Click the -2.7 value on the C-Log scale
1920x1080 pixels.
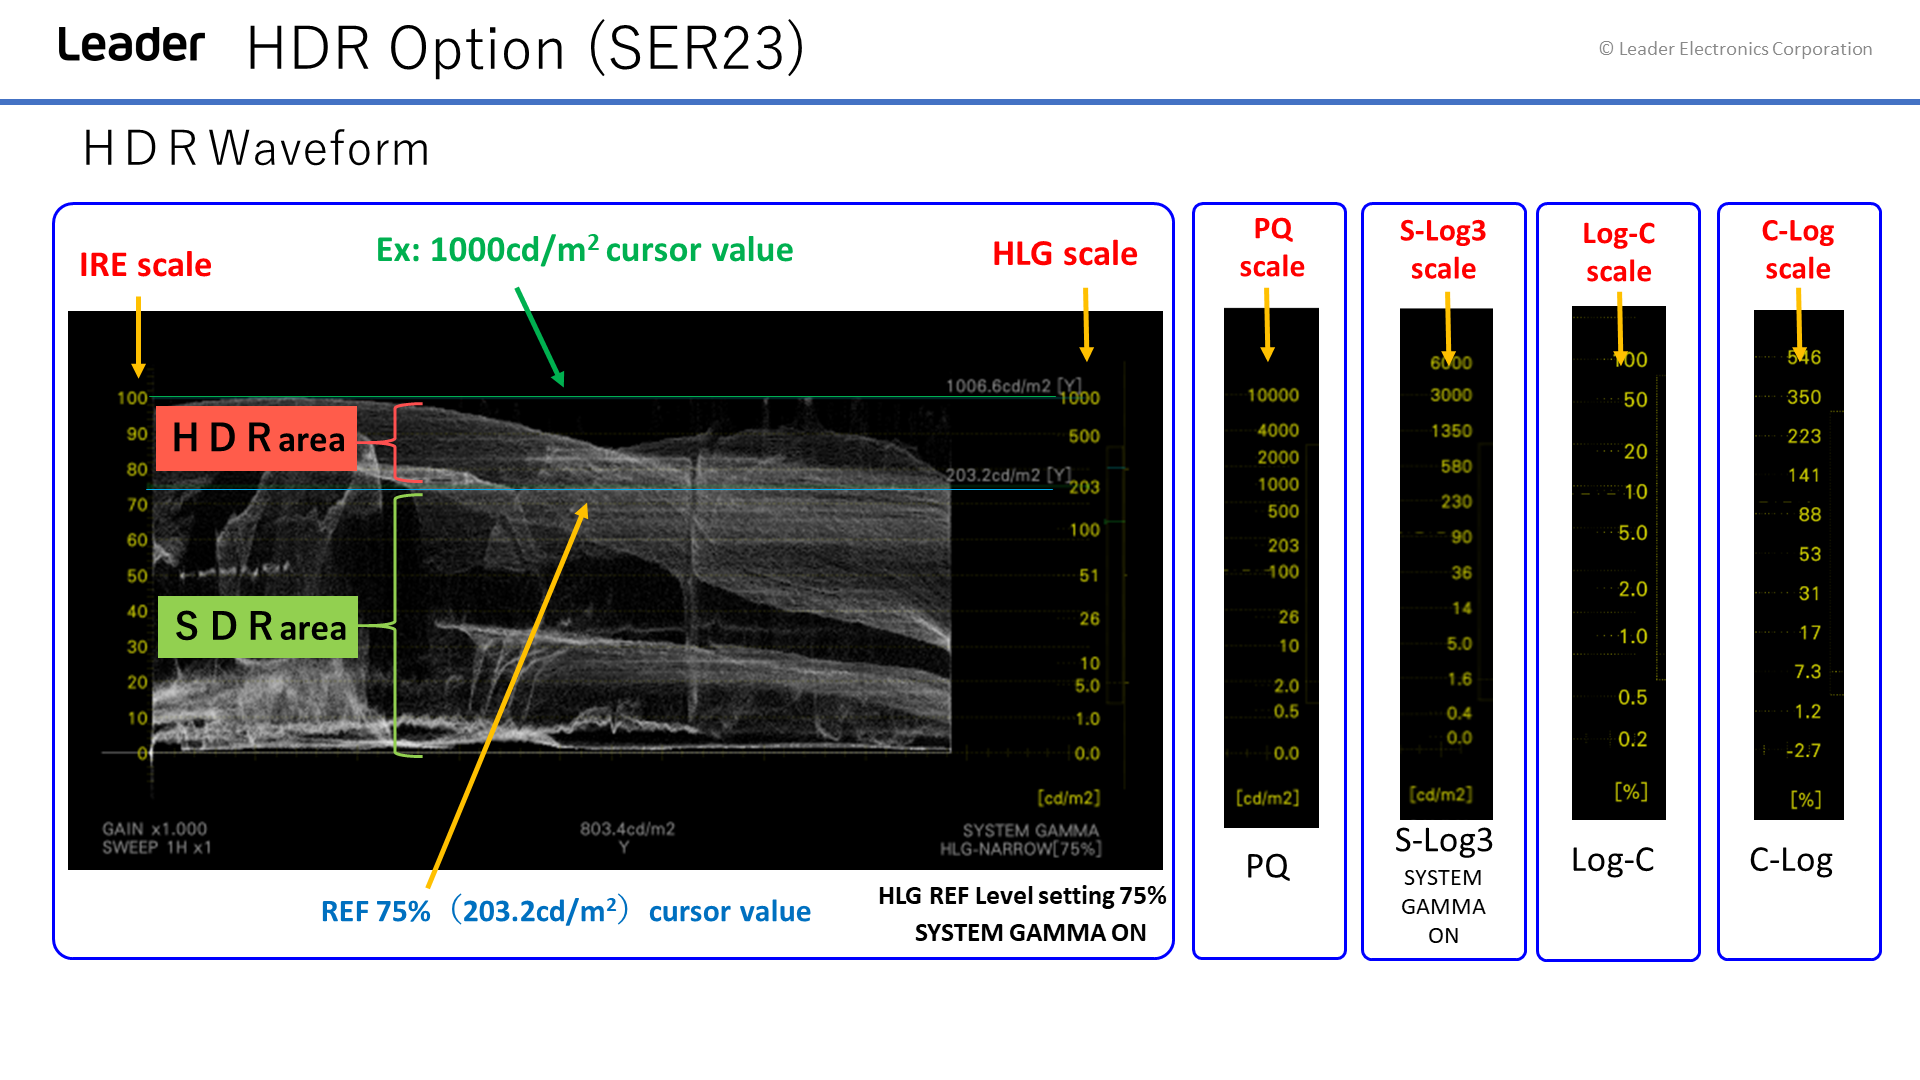coord(1803,750)
